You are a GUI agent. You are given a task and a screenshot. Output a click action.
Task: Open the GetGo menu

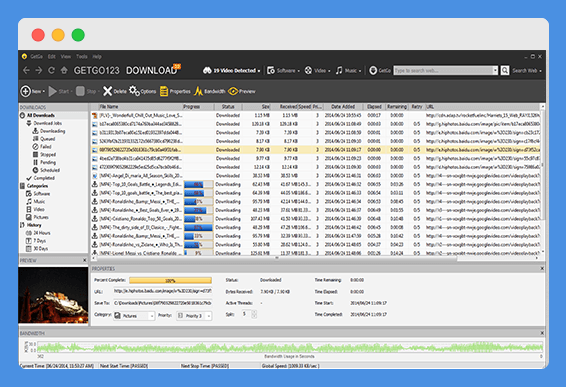coord(36,57)
